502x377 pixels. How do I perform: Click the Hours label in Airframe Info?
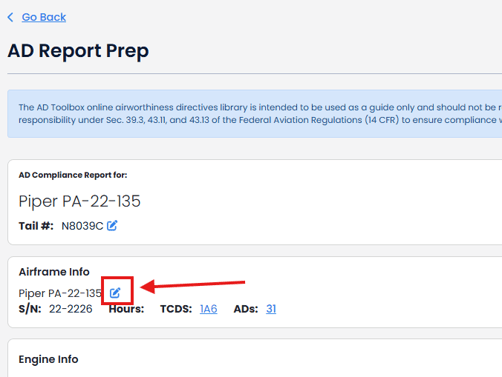click(126, 309)
